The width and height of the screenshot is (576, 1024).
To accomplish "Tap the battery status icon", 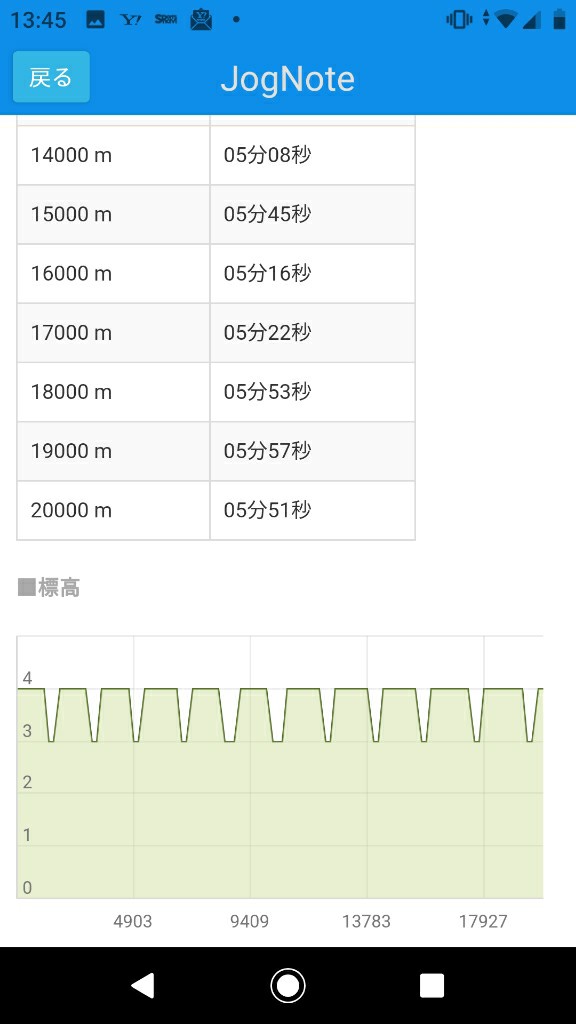I will (559, 20).
